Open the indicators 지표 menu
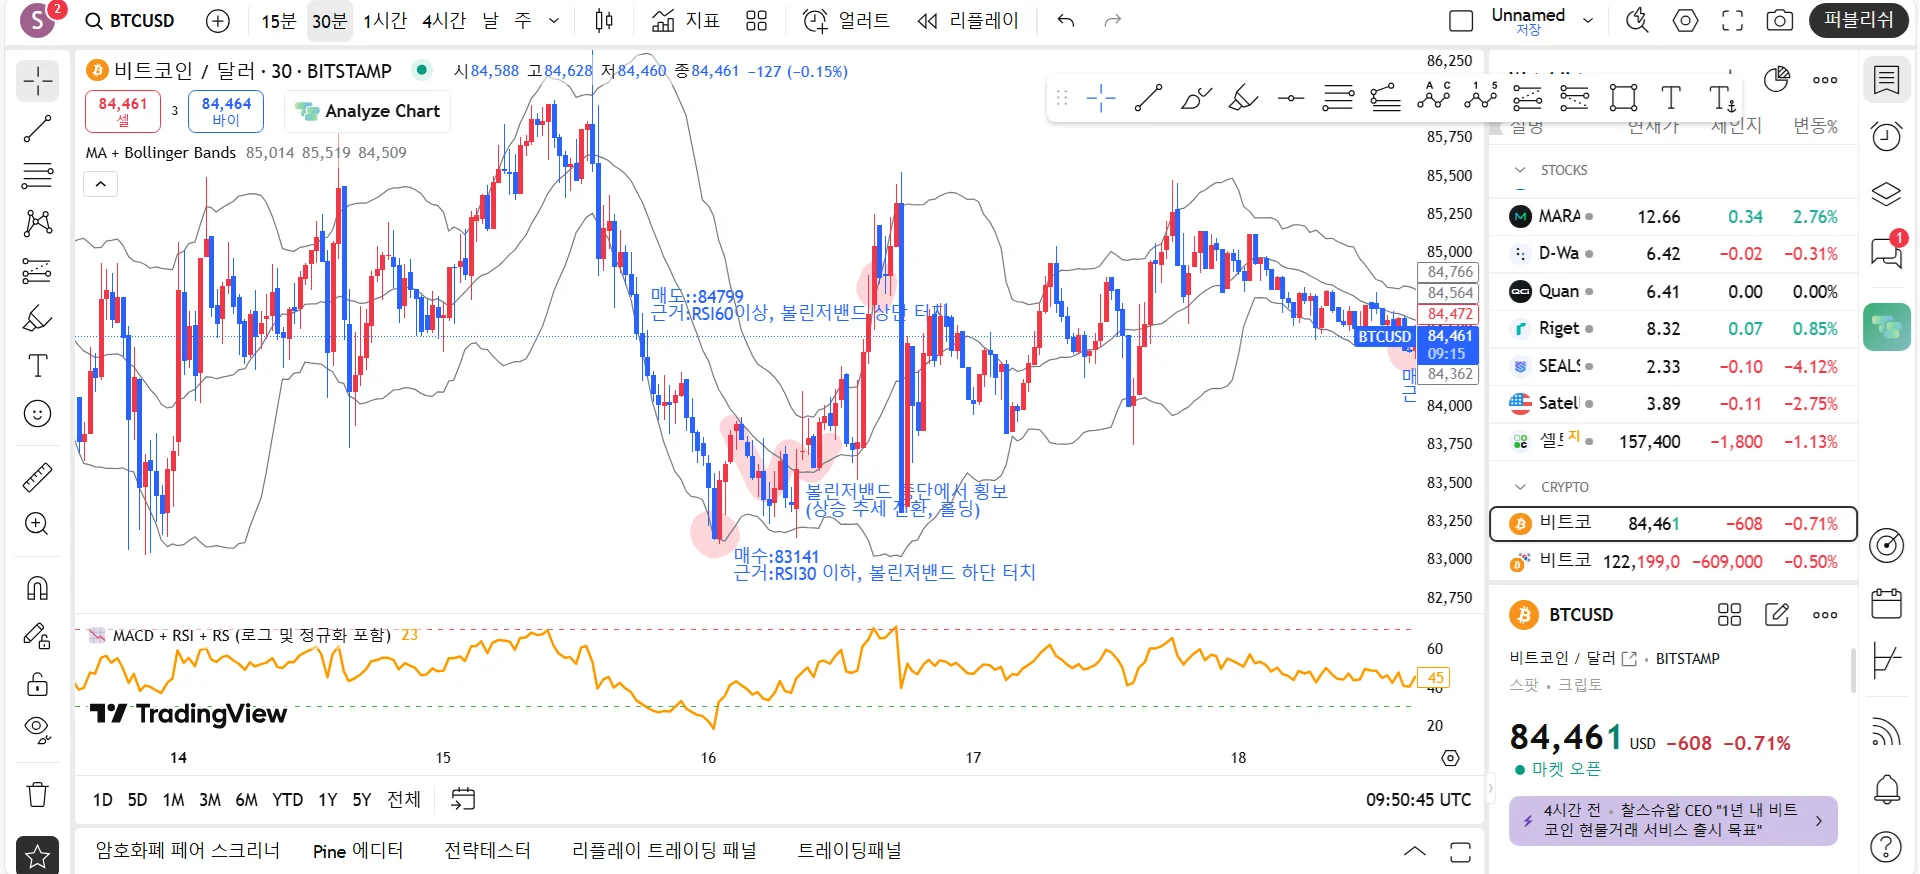Viewport: 1920px width, 874px height. [x=686, y=21]
